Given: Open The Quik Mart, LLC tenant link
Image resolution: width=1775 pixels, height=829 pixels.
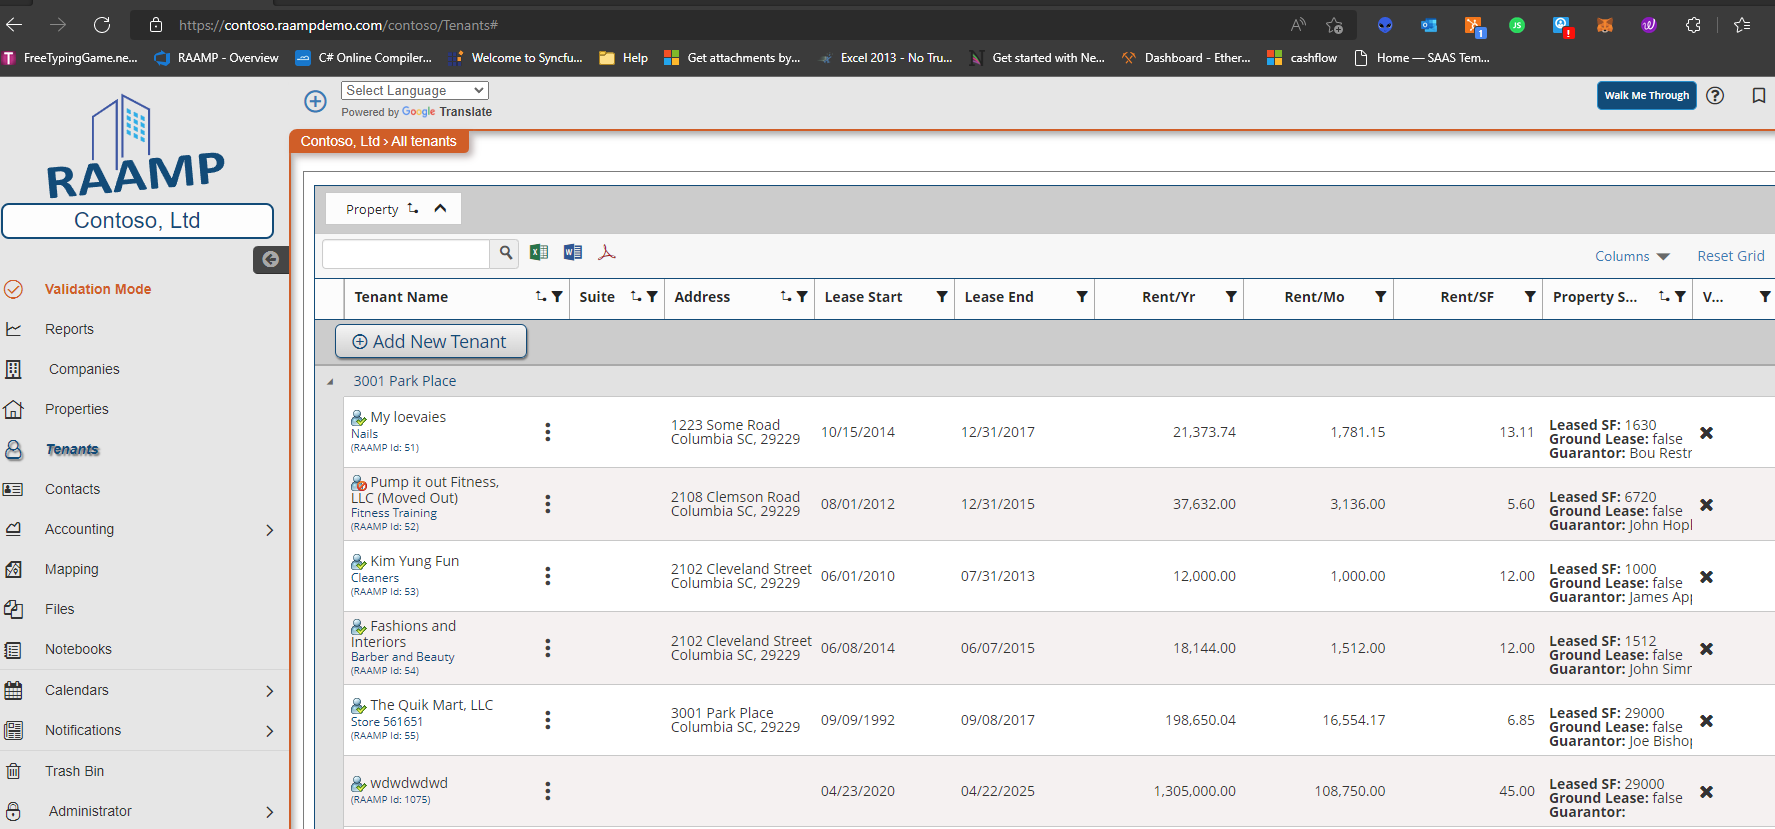Looking at the screenshot, I should [431, 705].
